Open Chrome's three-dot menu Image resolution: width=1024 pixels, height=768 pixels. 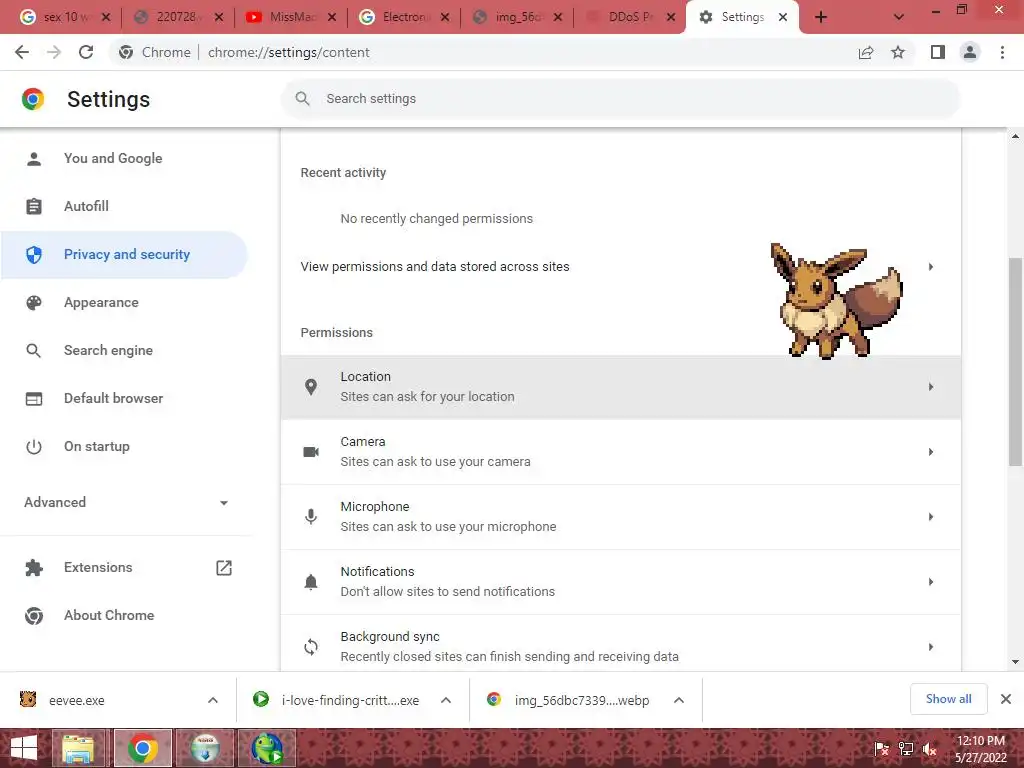coord(1002,52)
